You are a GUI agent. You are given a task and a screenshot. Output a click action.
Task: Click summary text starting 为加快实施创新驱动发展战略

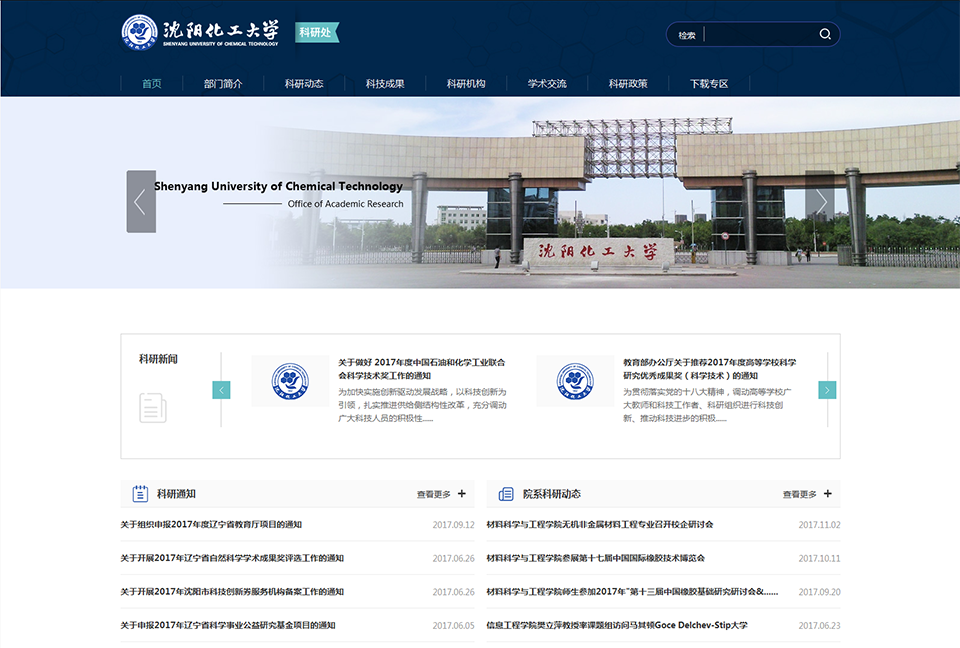[x=422, y=405]
